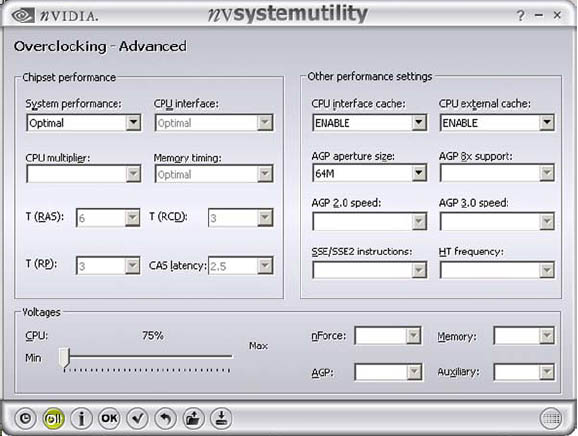Open the T (RCD) dropdown
Image resolution: width=578 pixels, height=436 pixels.
[241, 218]
